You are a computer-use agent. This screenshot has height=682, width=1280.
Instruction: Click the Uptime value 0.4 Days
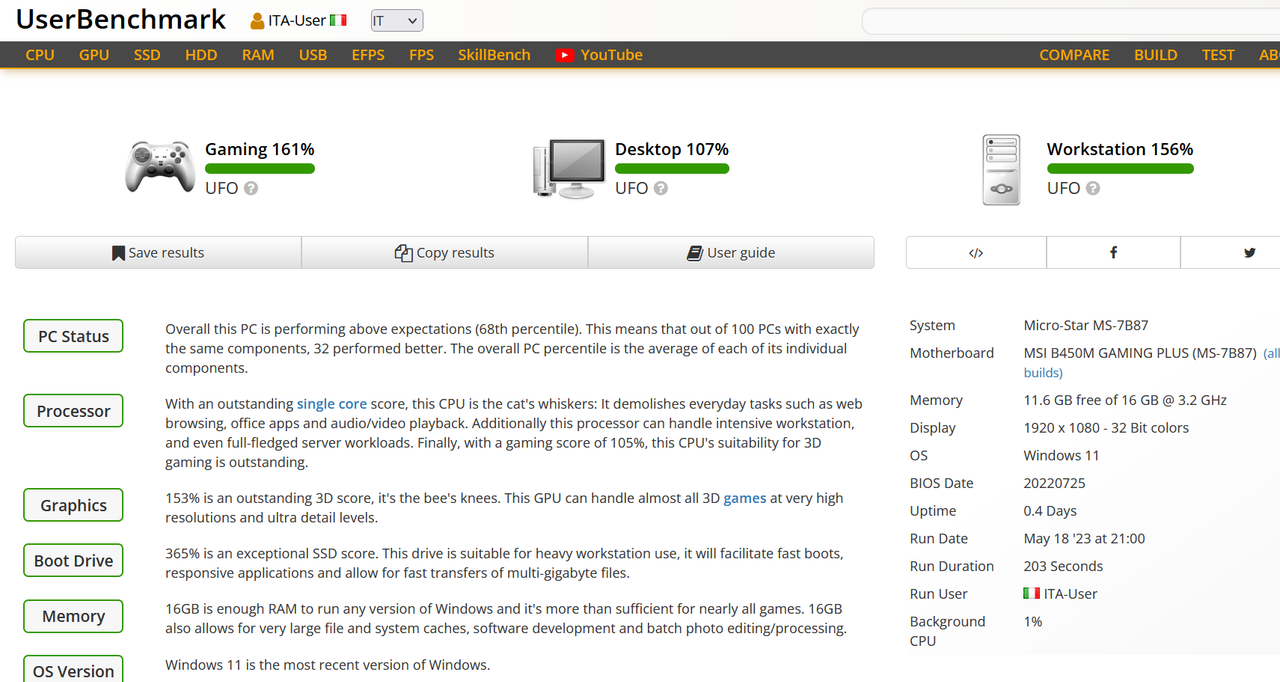[1050, 511]
